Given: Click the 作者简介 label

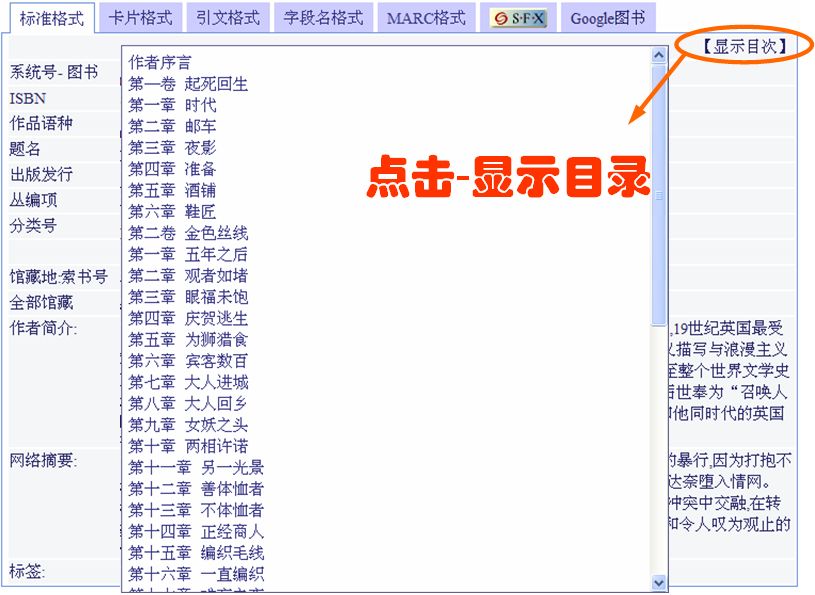Looking at the screenshot, I should click(x=44, y=328).
